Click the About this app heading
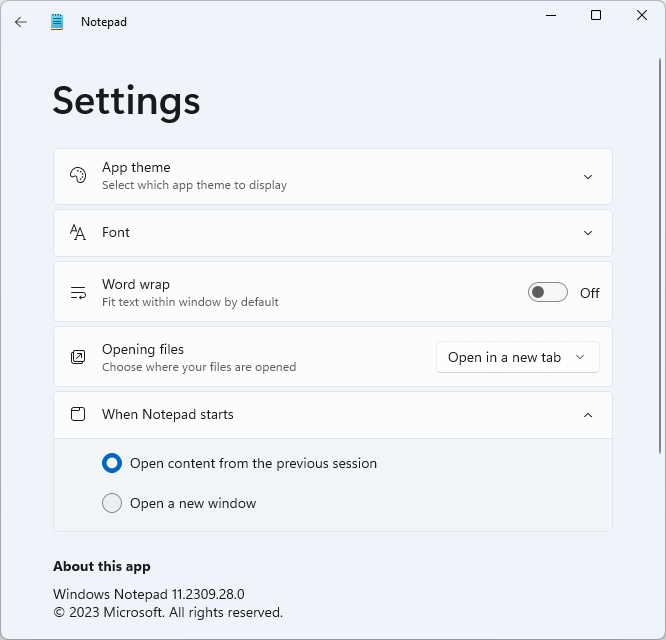The width and height of the screenshot is (666, 640). pyautogui.click(x=102, y=566)
